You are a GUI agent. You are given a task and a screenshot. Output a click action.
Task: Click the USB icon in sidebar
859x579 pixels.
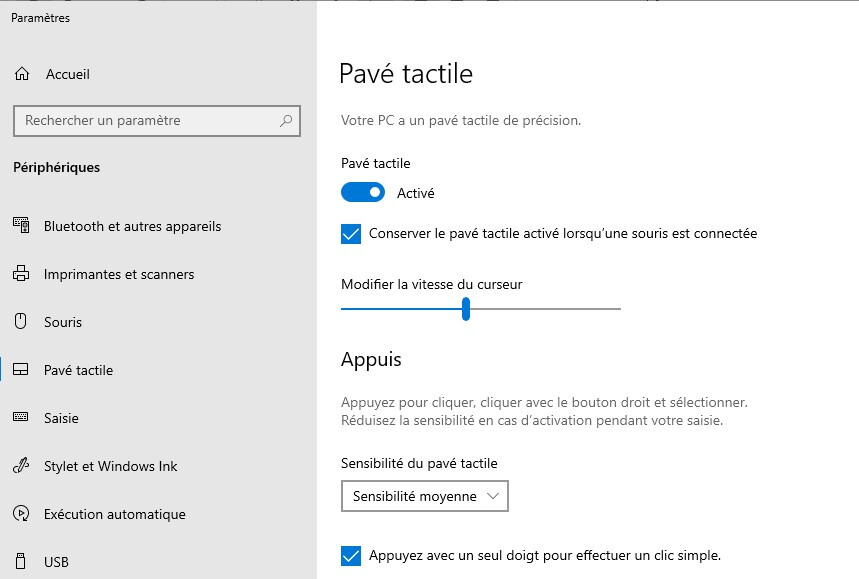[x=21, y=562]
